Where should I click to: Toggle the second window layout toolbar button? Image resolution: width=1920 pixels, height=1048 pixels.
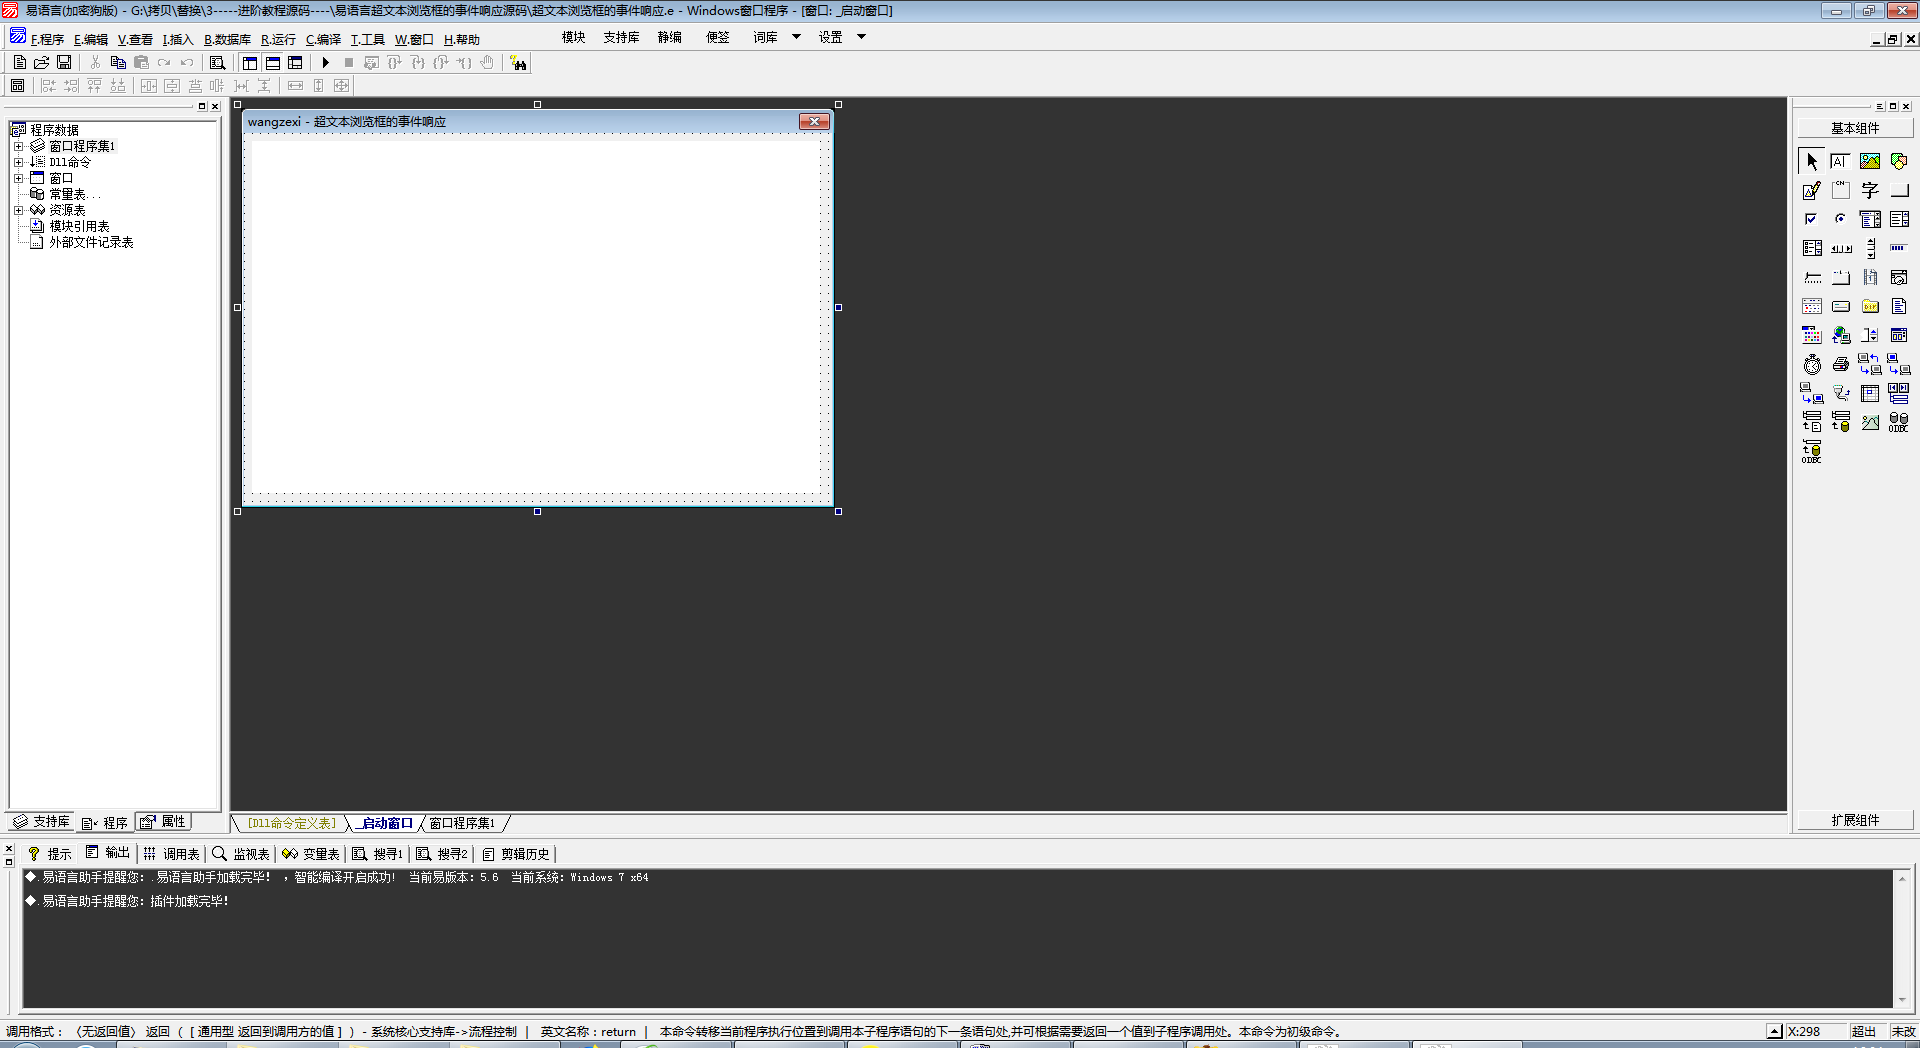click(273, 63)
